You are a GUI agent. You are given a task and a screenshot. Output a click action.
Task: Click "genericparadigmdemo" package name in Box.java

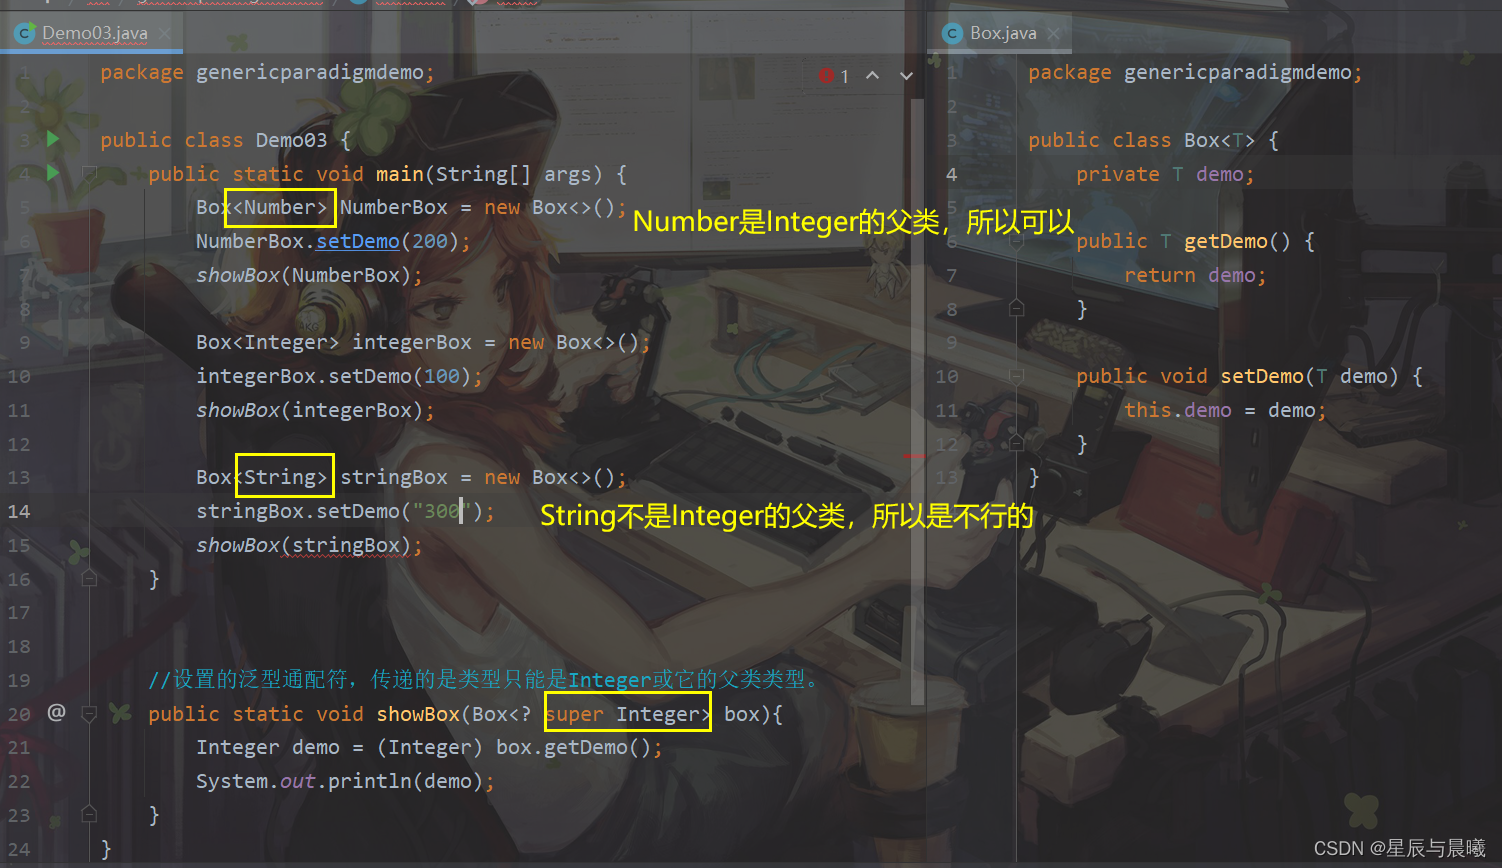click(1238, 72)
